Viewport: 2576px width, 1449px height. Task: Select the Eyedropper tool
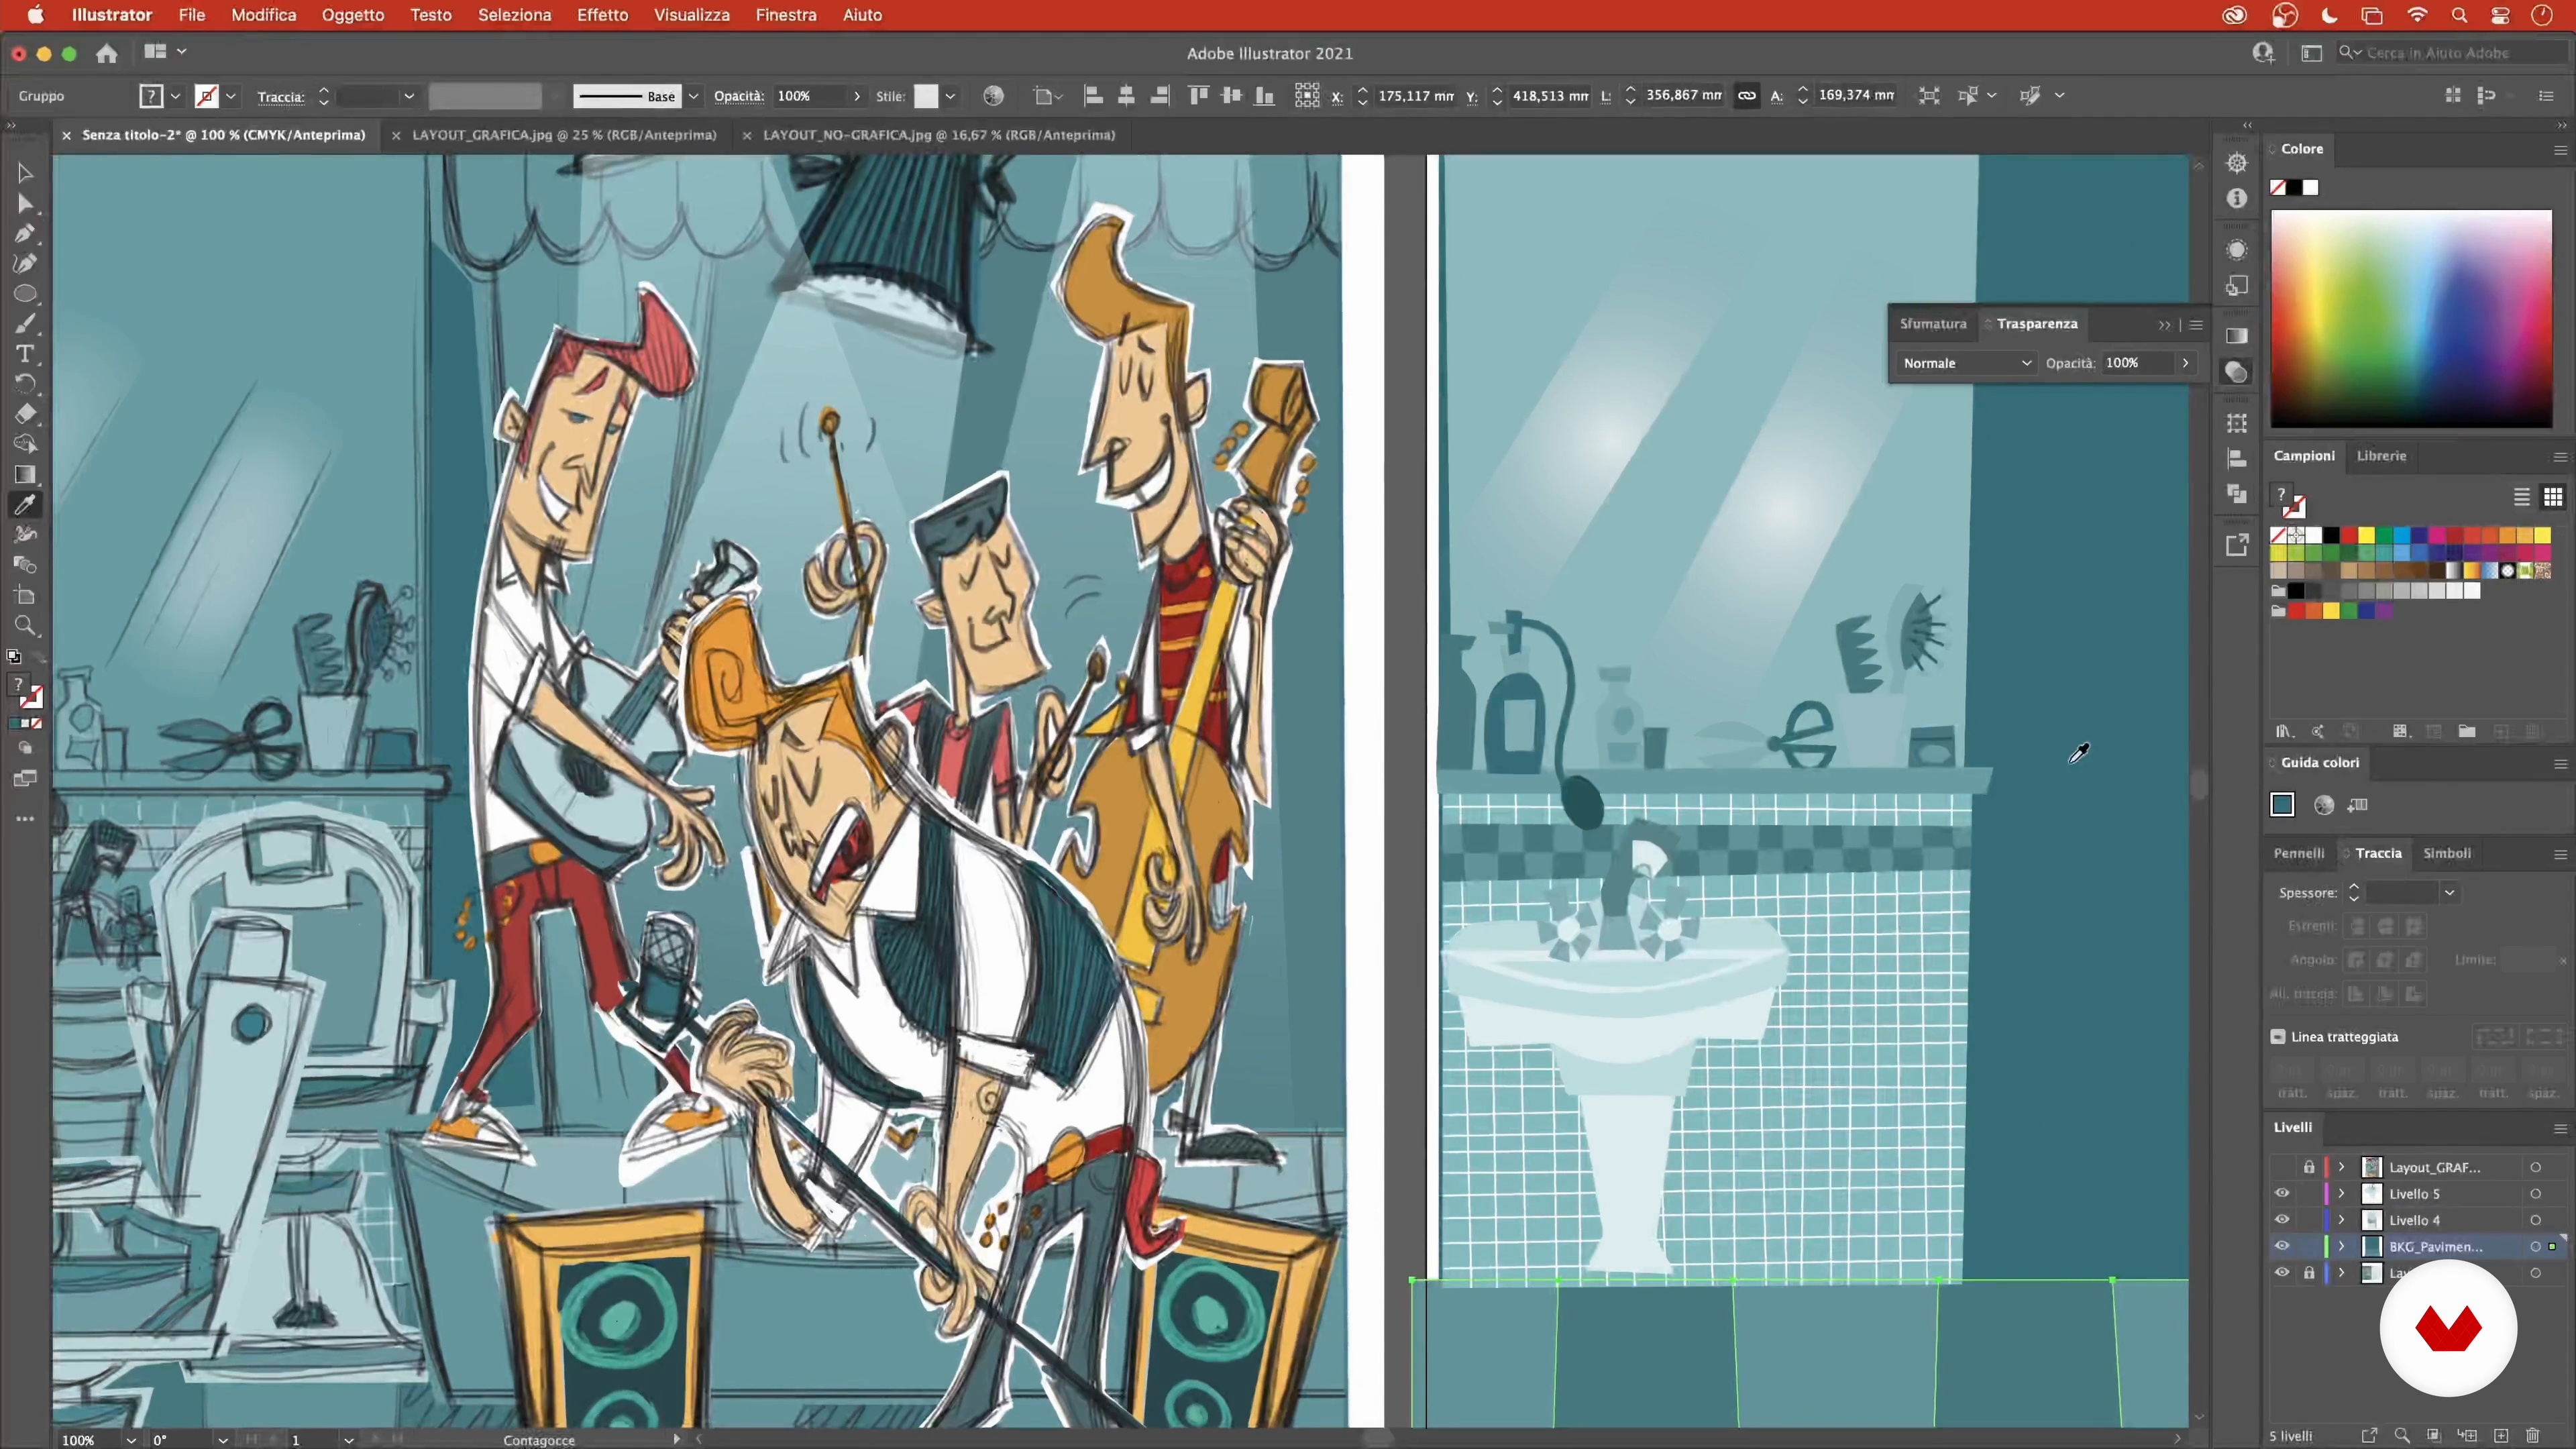tap(25, 505)
